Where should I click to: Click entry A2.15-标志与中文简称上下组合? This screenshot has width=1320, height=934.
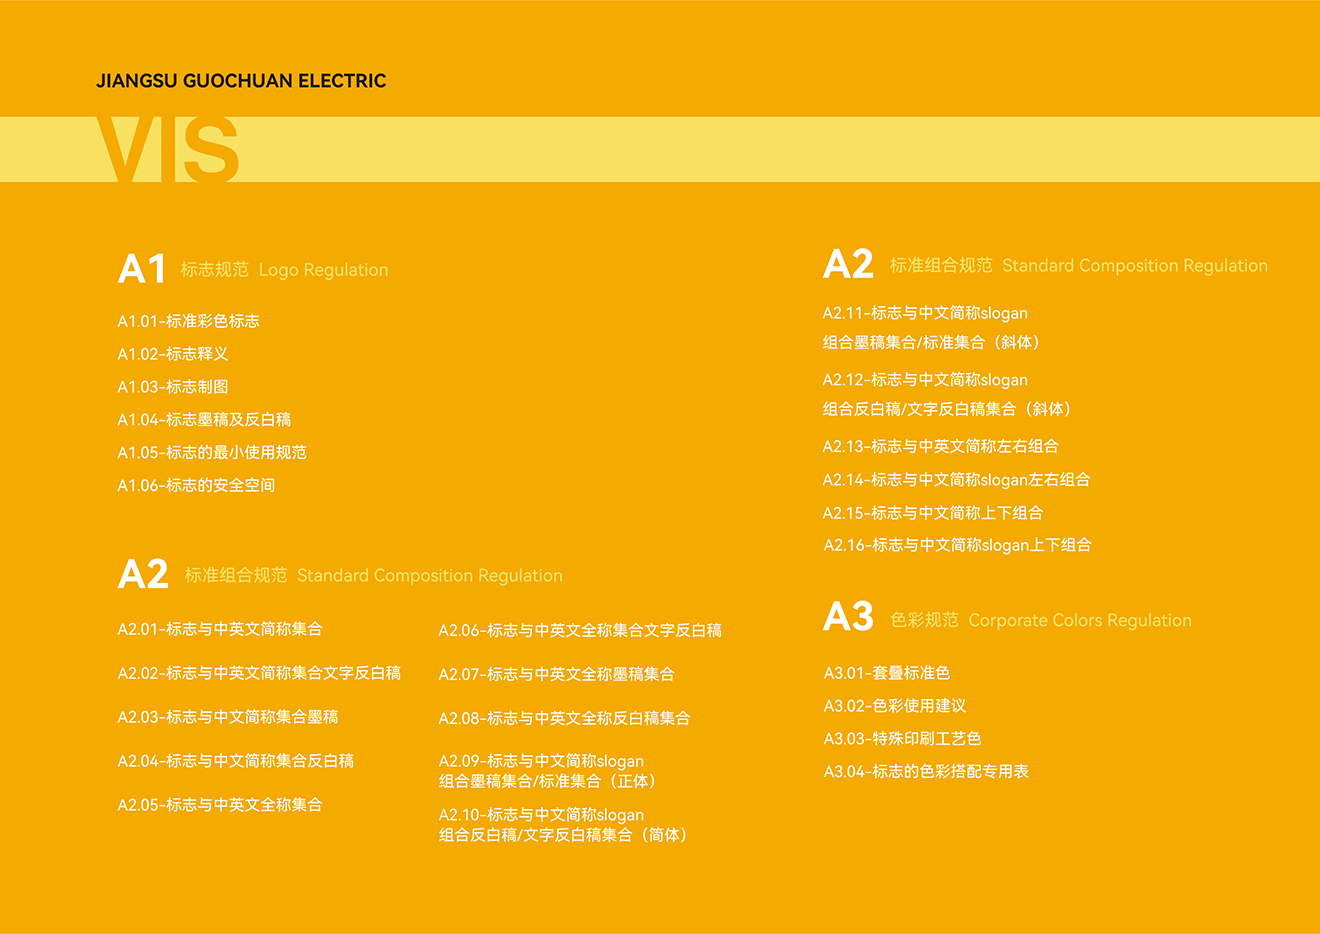pyautogui.click(x=933, y=513)
